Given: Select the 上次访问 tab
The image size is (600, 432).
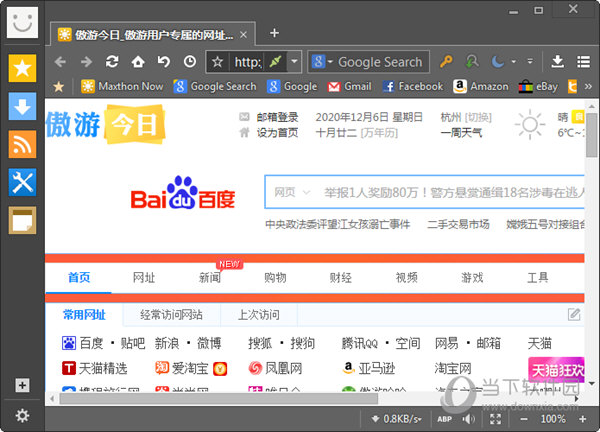Looking at the screenshot, I should (259, 315).
